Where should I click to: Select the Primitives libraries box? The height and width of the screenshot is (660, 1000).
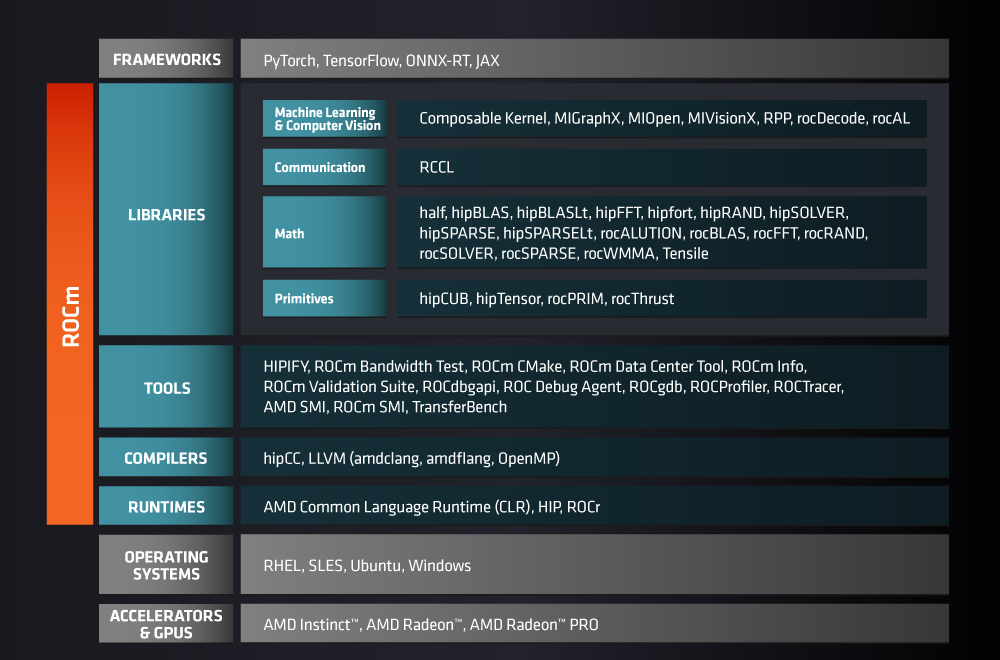[323, 298]
